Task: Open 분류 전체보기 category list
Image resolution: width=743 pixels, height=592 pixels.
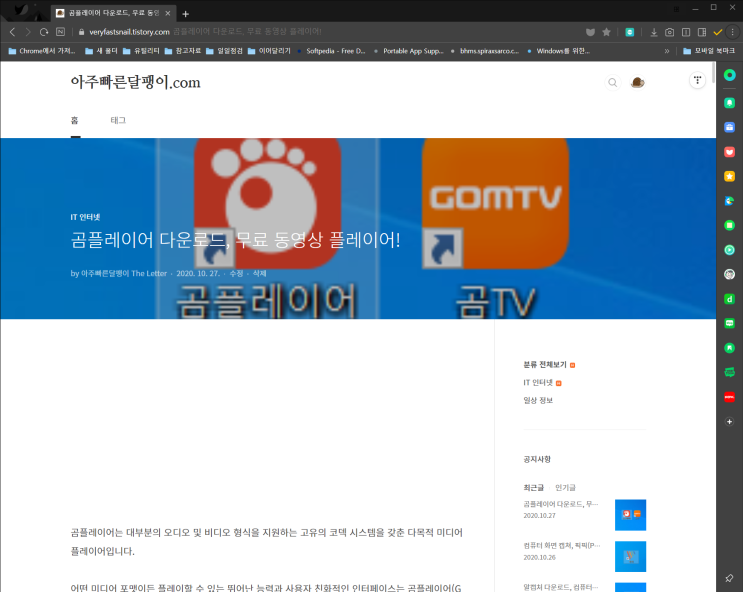Action: pos(545,364)
